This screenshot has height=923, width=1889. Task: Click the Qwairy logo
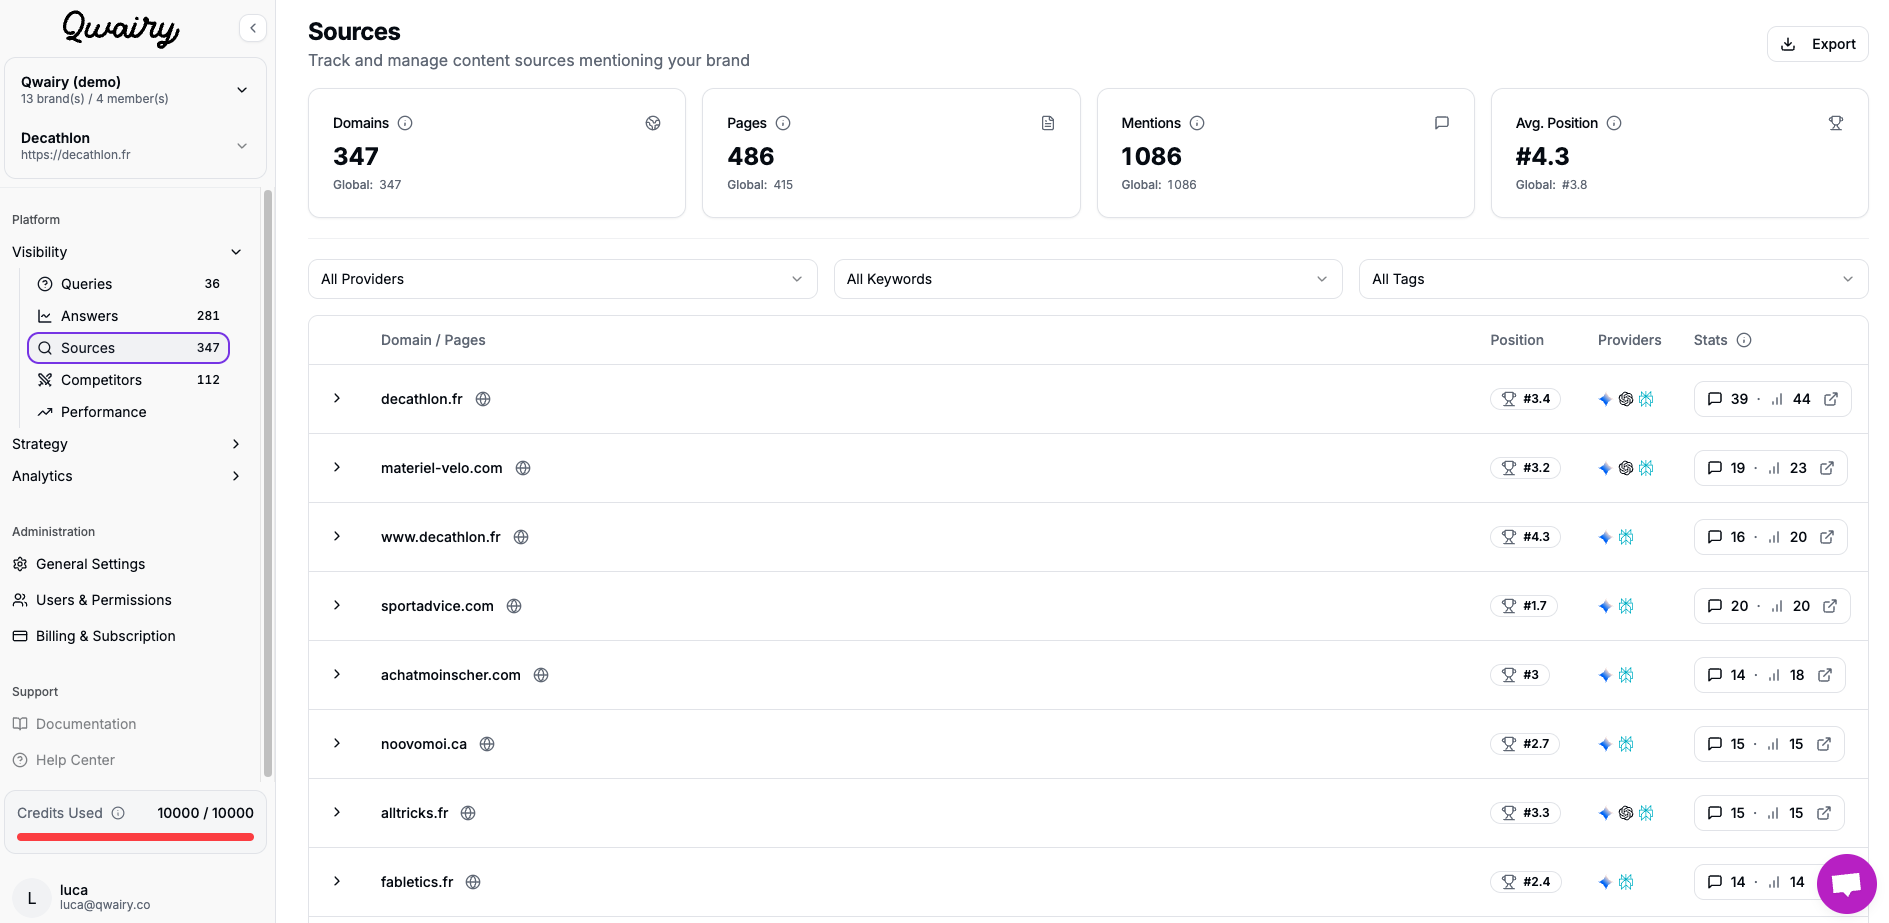click(x=121, y=28)
